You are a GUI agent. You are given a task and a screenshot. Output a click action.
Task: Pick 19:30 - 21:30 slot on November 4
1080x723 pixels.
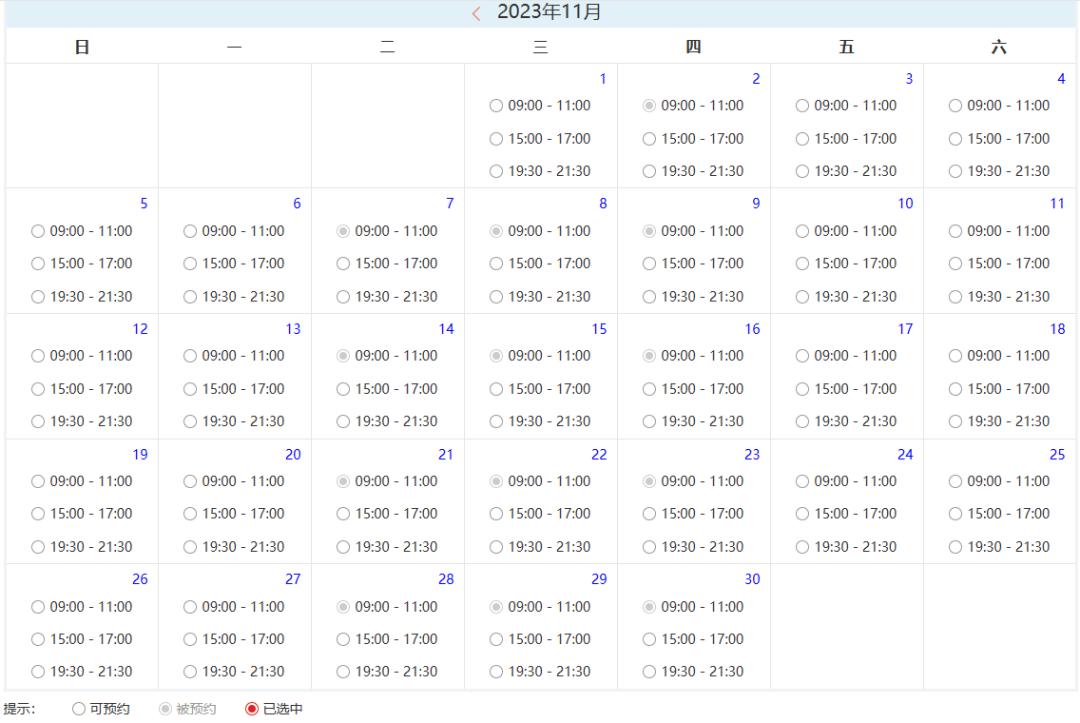955,172
